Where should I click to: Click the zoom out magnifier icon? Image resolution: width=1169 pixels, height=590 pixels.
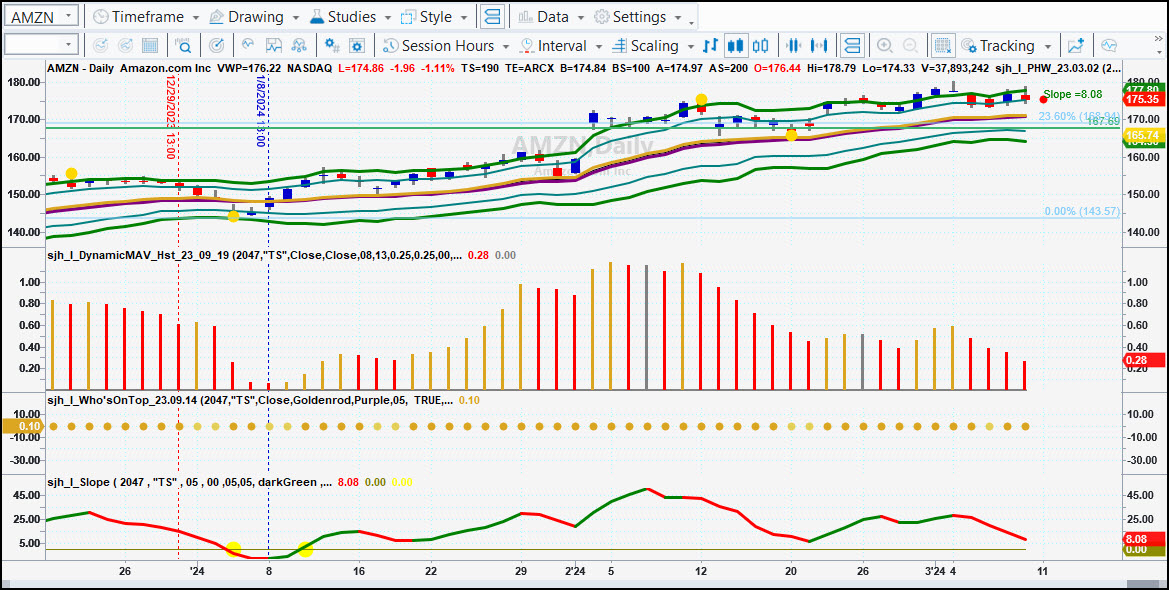[910, 46]
